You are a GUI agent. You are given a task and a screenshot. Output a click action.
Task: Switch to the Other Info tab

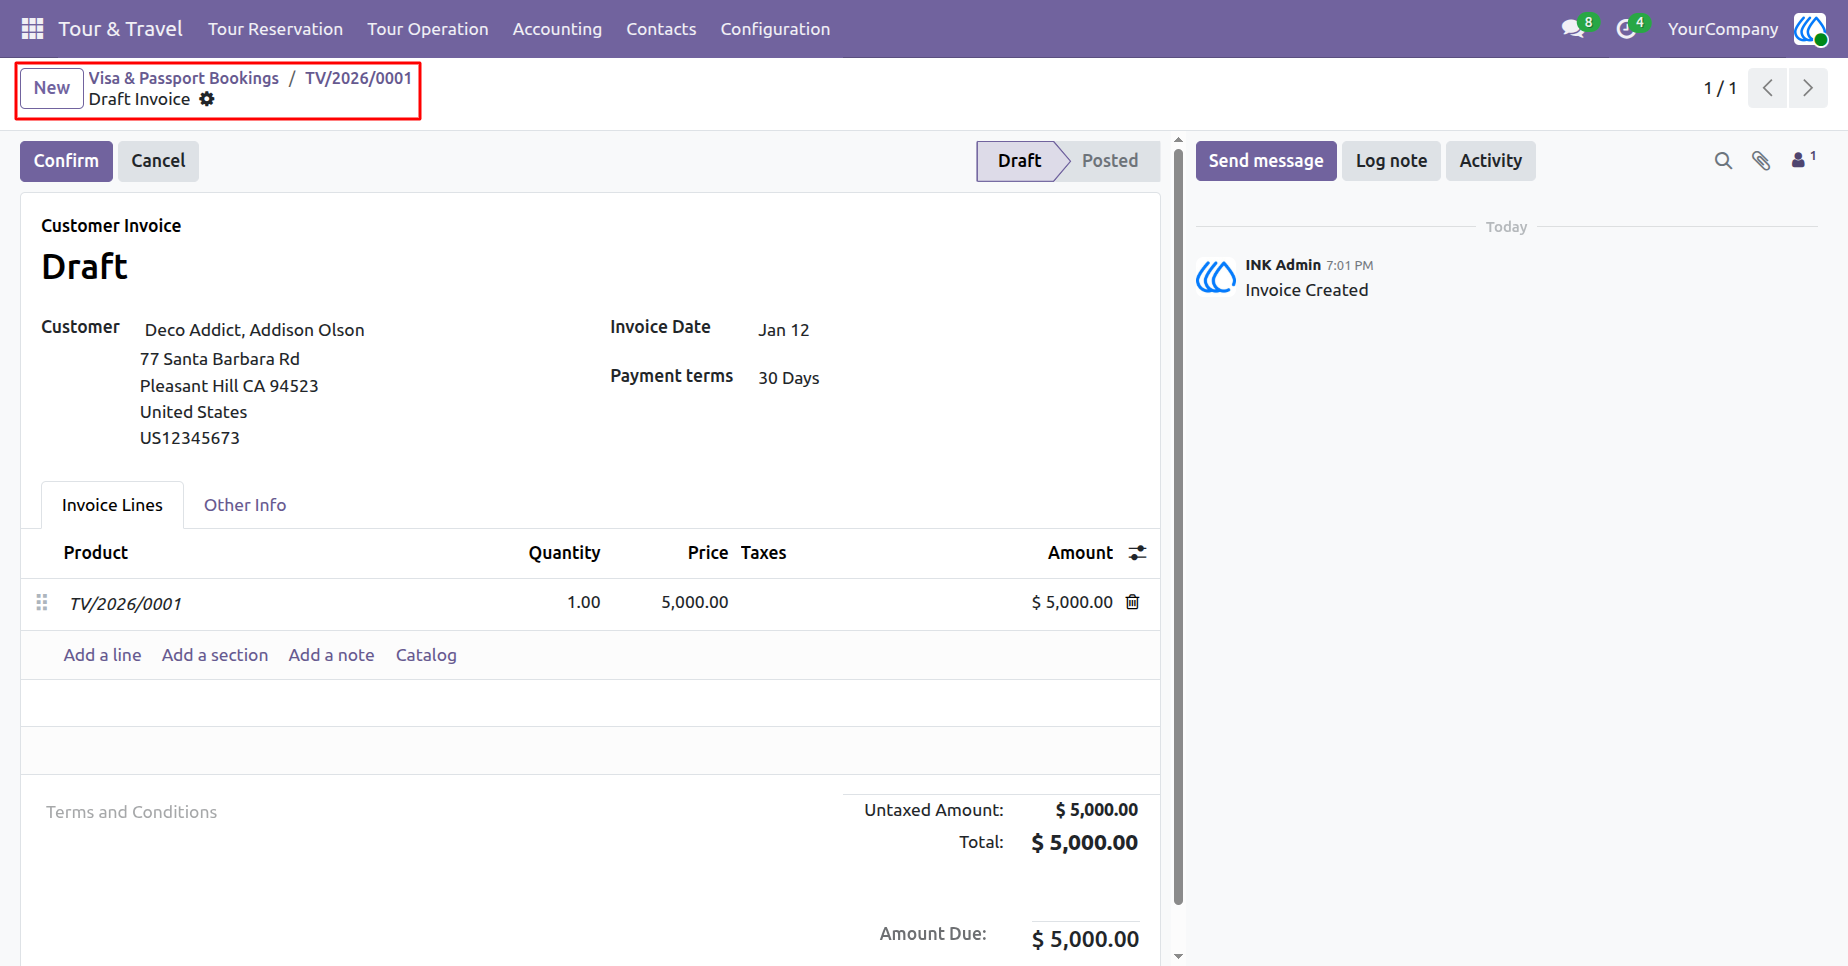245,505
